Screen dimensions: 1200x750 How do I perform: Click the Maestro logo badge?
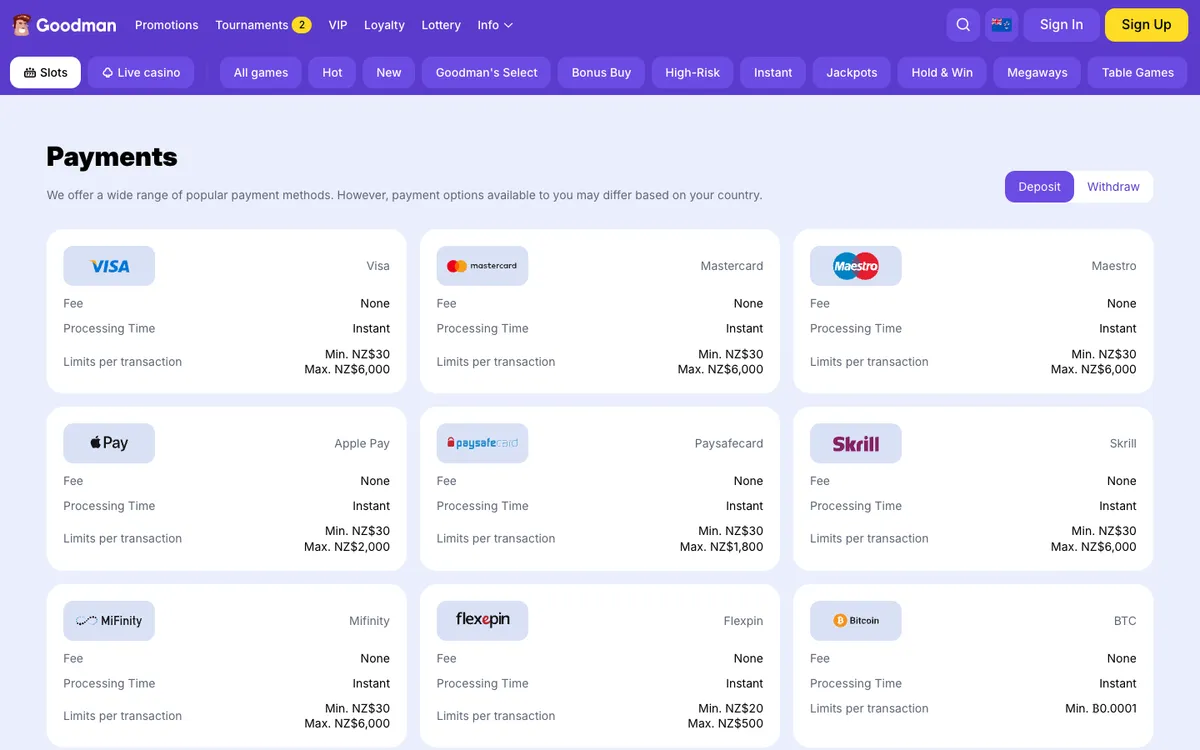[856, 266]
